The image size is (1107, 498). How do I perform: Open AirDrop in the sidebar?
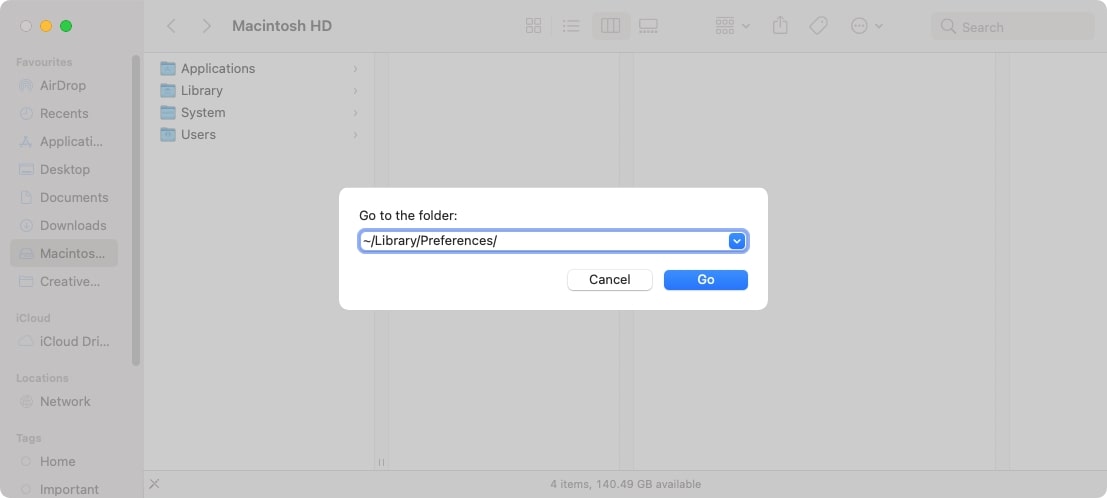[x=64, y=85]
